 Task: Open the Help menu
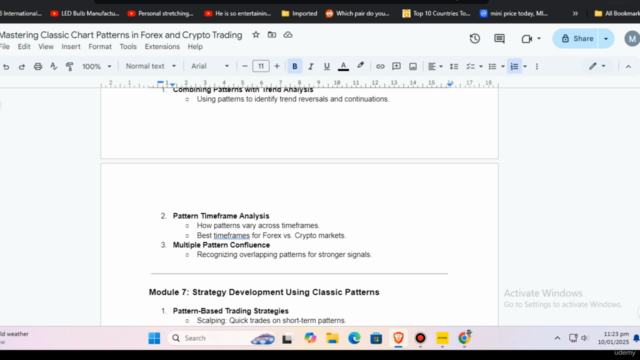coord(195,47)
